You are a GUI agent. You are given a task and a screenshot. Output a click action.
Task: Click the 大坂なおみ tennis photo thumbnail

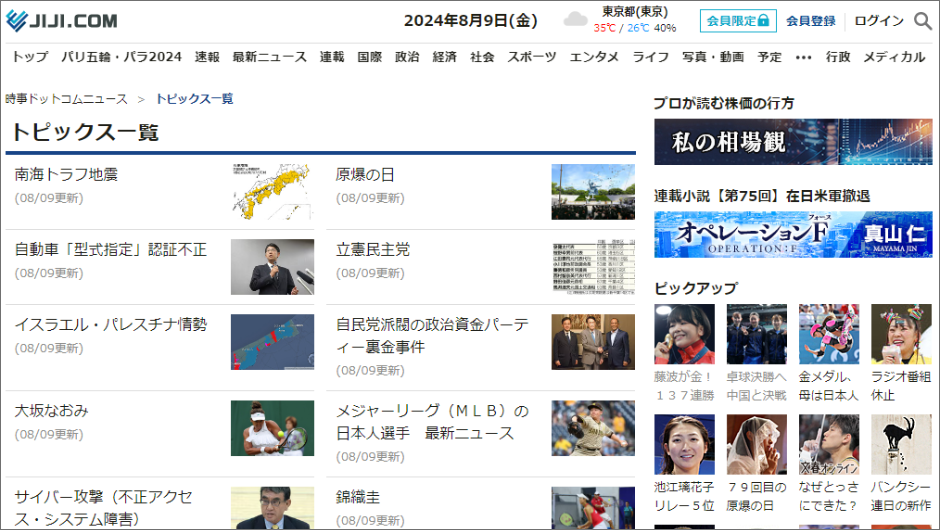[x=272, y=428]
